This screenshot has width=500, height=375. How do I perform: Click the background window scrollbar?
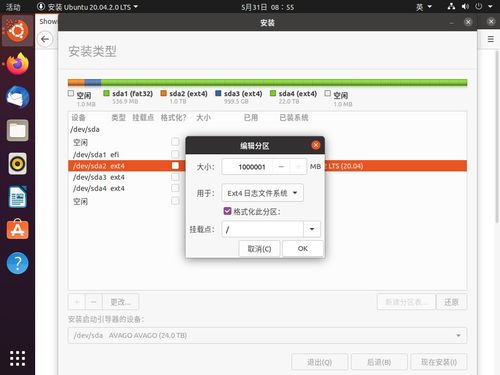[497, 137]
